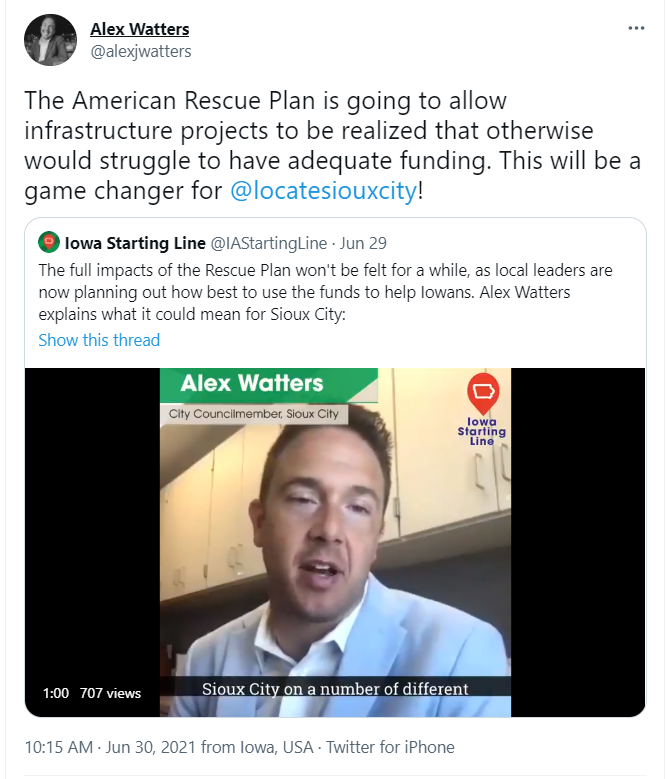Play the embedded Alex Watters video
667x779 pixels.
pyautogui.click(x=335, y=542)
